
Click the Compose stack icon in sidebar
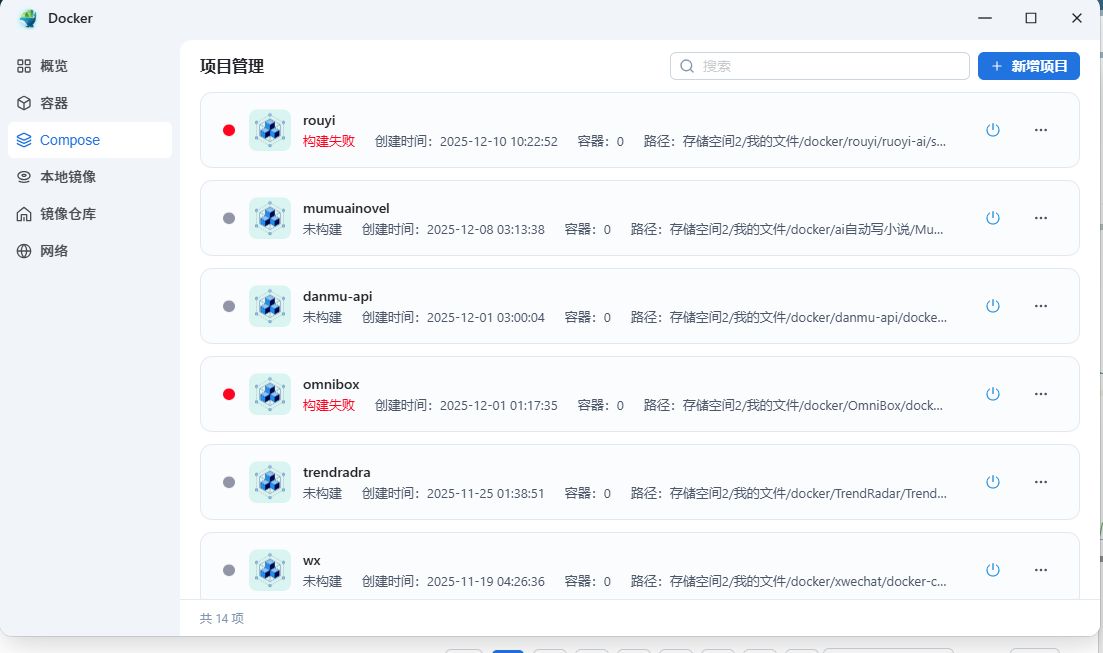click(x=24, y=139)
